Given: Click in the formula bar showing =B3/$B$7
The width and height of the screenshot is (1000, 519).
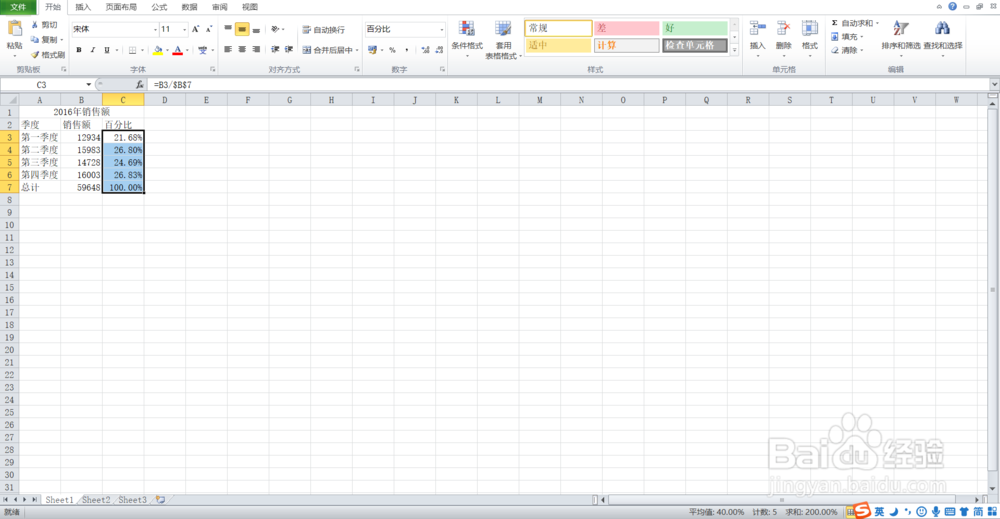Looking at the screenshot, I should coord(568,84).
